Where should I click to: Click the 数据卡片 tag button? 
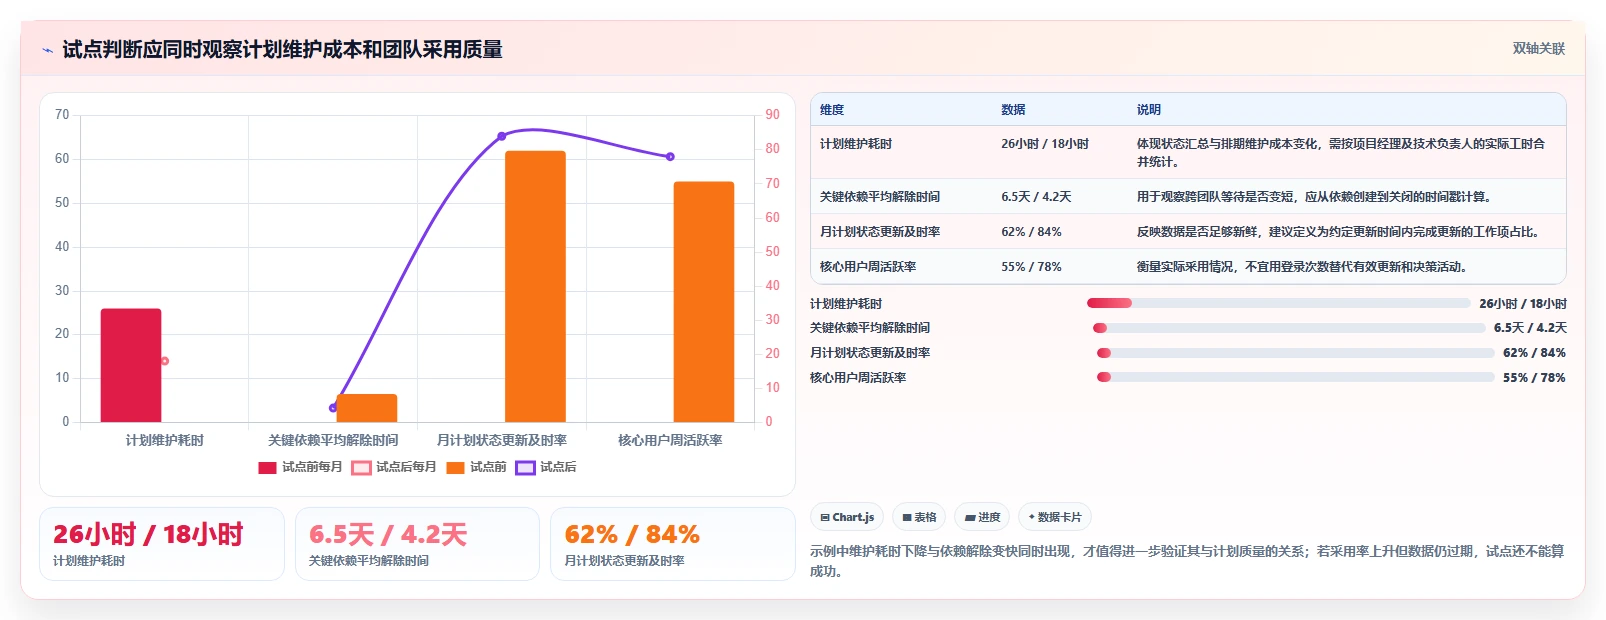1054,517
